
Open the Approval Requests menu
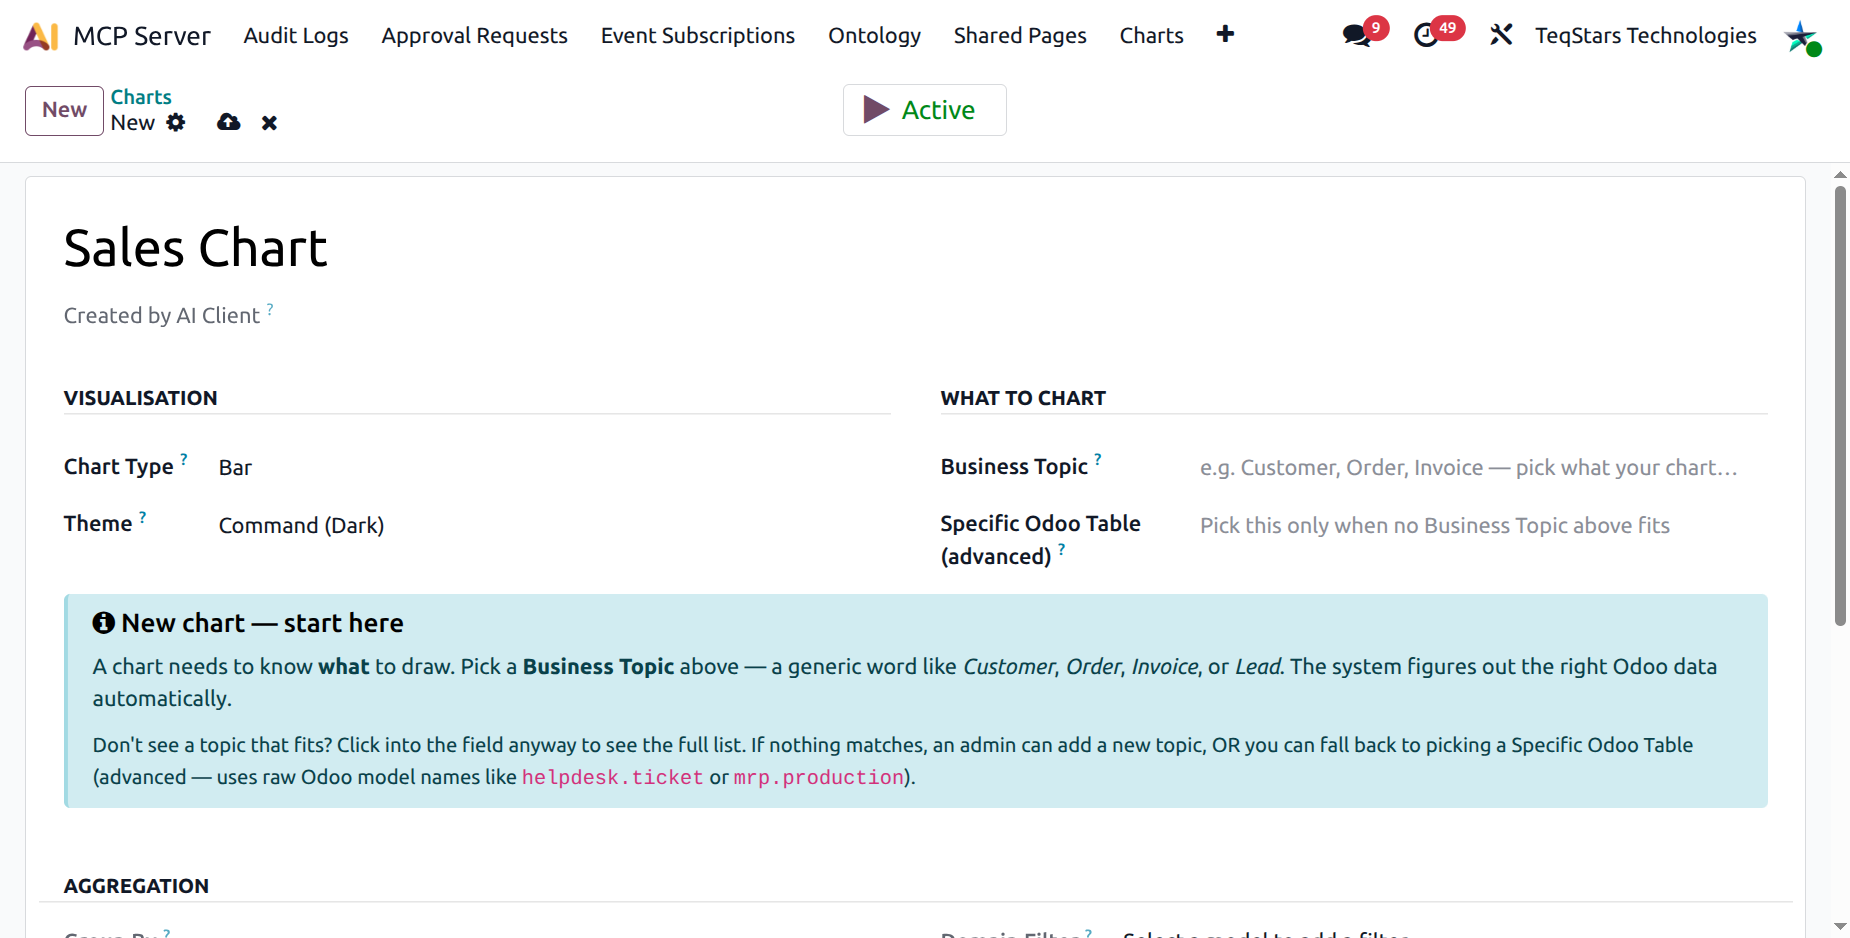click(474, 36)
